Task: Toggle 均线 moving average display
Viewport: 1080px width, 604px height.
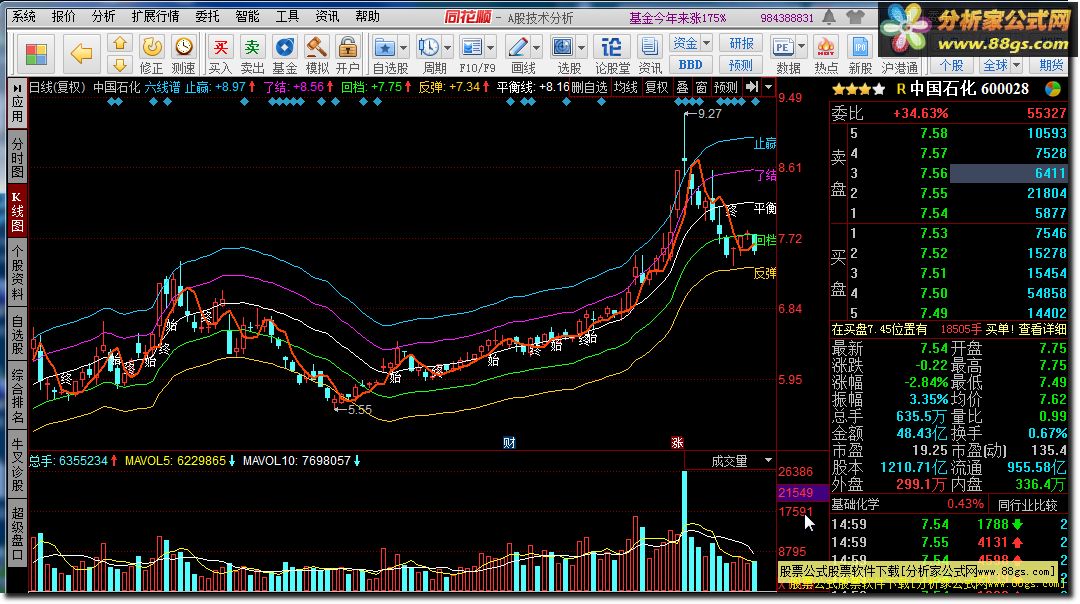Action: point(625,87)
